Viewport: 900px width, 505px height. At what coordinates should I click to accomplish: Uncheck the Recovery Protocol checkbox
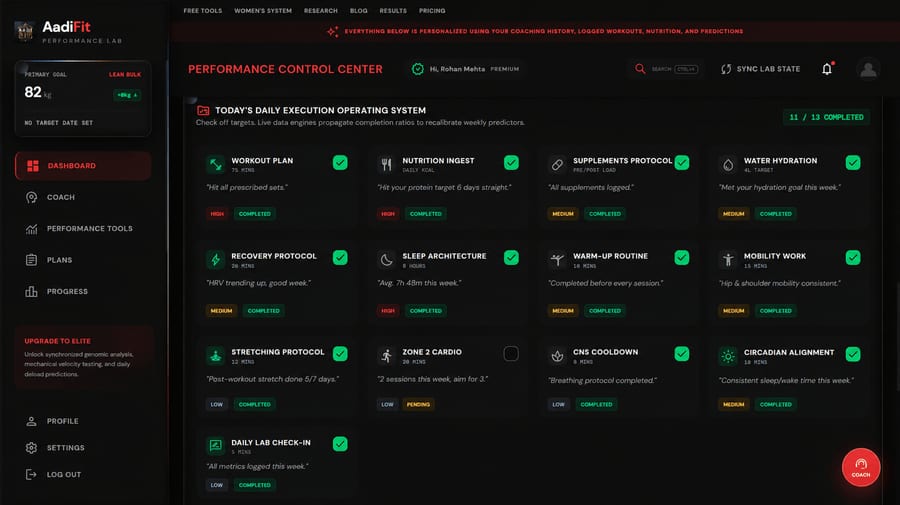[x=340, y=258]
